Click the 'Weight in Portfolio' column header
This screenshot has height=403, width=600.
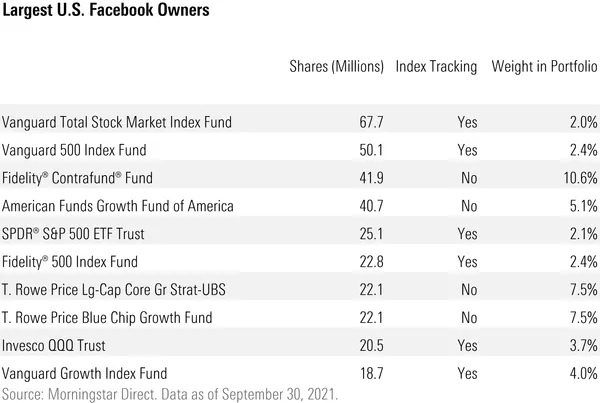(544, 67)
